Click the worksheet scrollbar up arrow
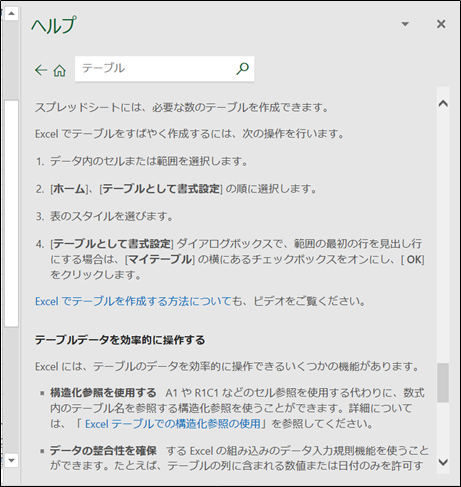Screen dimensions: 461x487 tap(12, 14)
